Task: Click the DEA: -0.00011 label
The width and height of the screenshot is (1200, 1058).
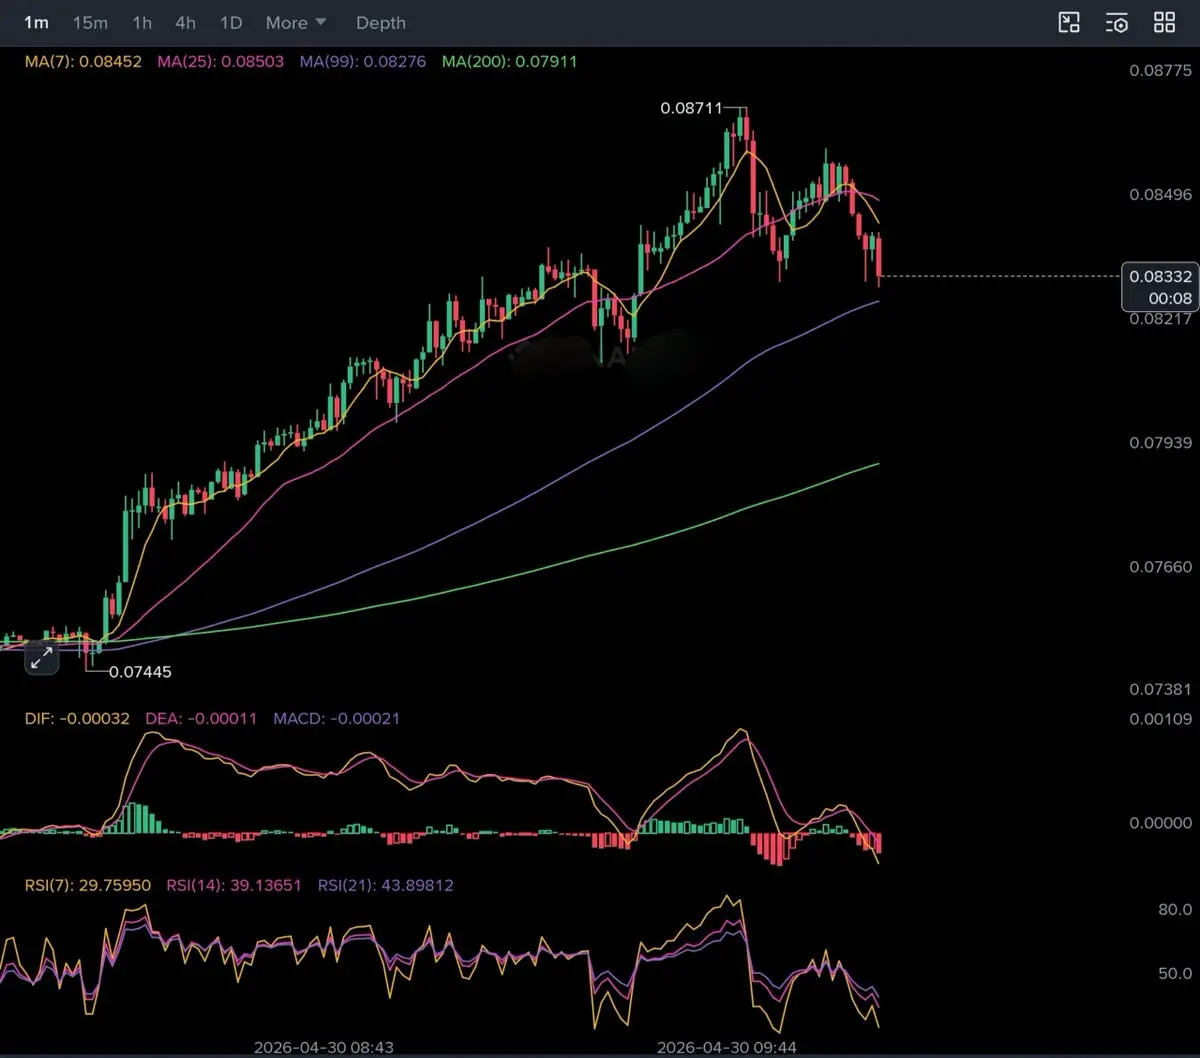Action: click(x=201, y=718)
